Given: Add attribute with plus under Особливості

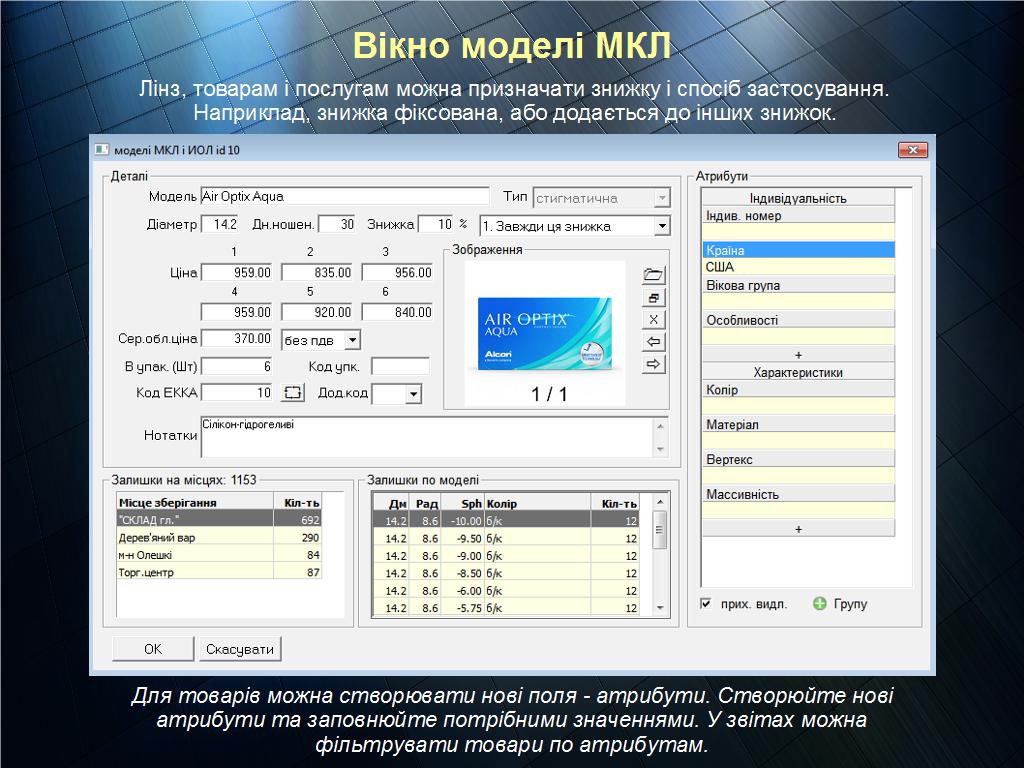Looking at the screenshot, I should [797, 355].
